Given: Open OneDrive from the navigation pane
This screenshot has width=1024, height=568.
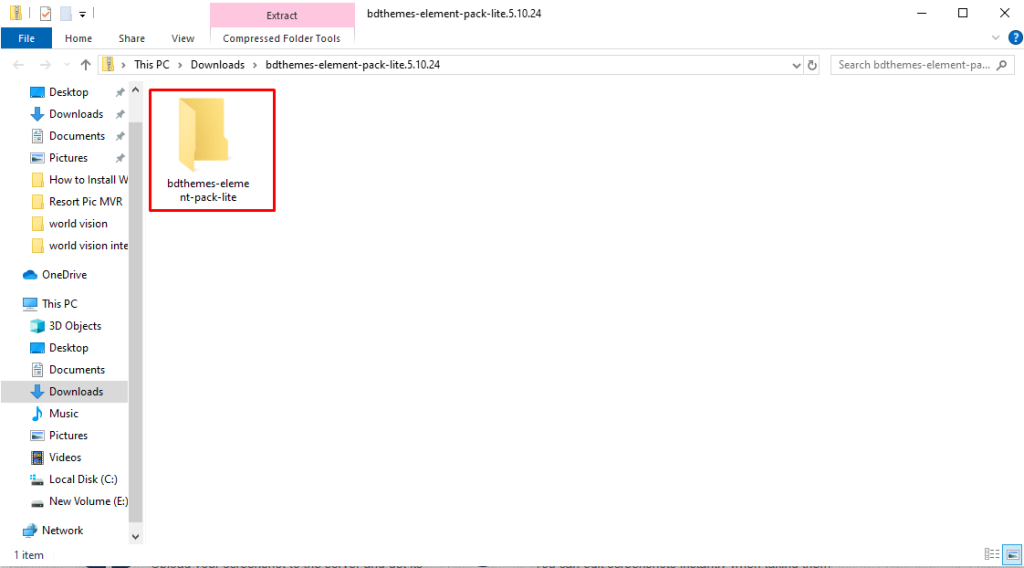Looking at the screenshot, I should pyautogui.click(x=64, y=275).
